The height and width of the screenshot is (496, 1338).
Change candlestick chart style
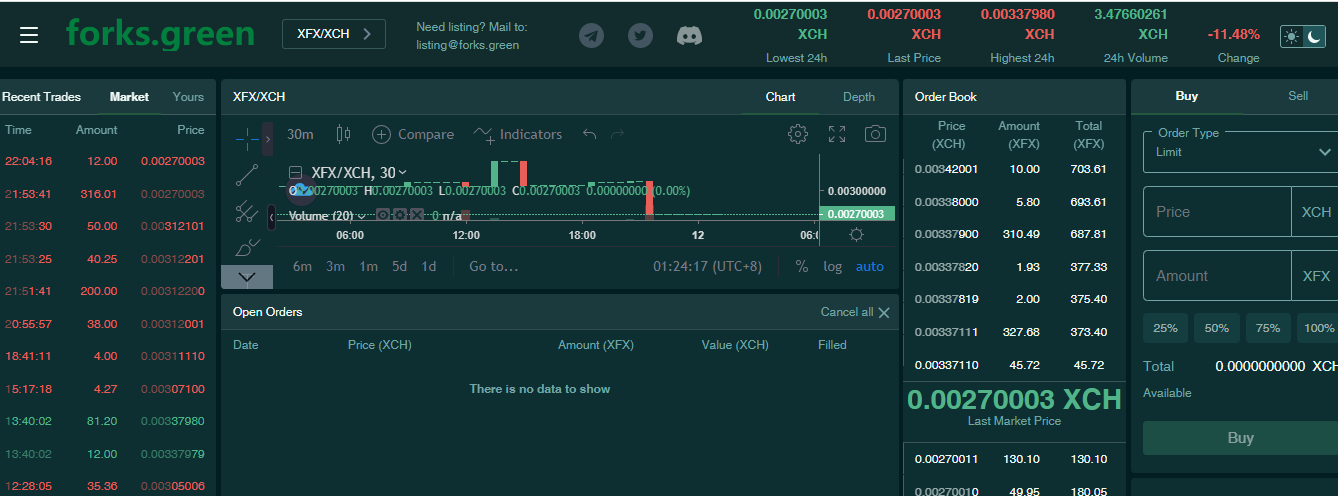point(344,134)
